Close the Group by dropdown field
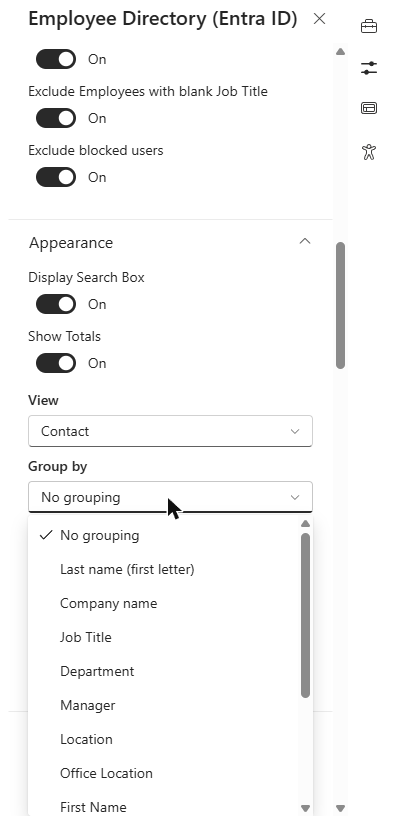Viewport: 402px width, 816px height. [x=170, y=497]
